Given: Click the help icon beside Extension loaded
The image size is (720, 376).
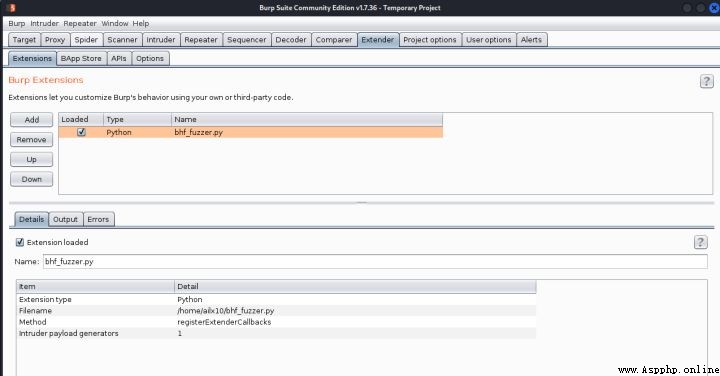Looking at the screenshot, I should (700, 242).
